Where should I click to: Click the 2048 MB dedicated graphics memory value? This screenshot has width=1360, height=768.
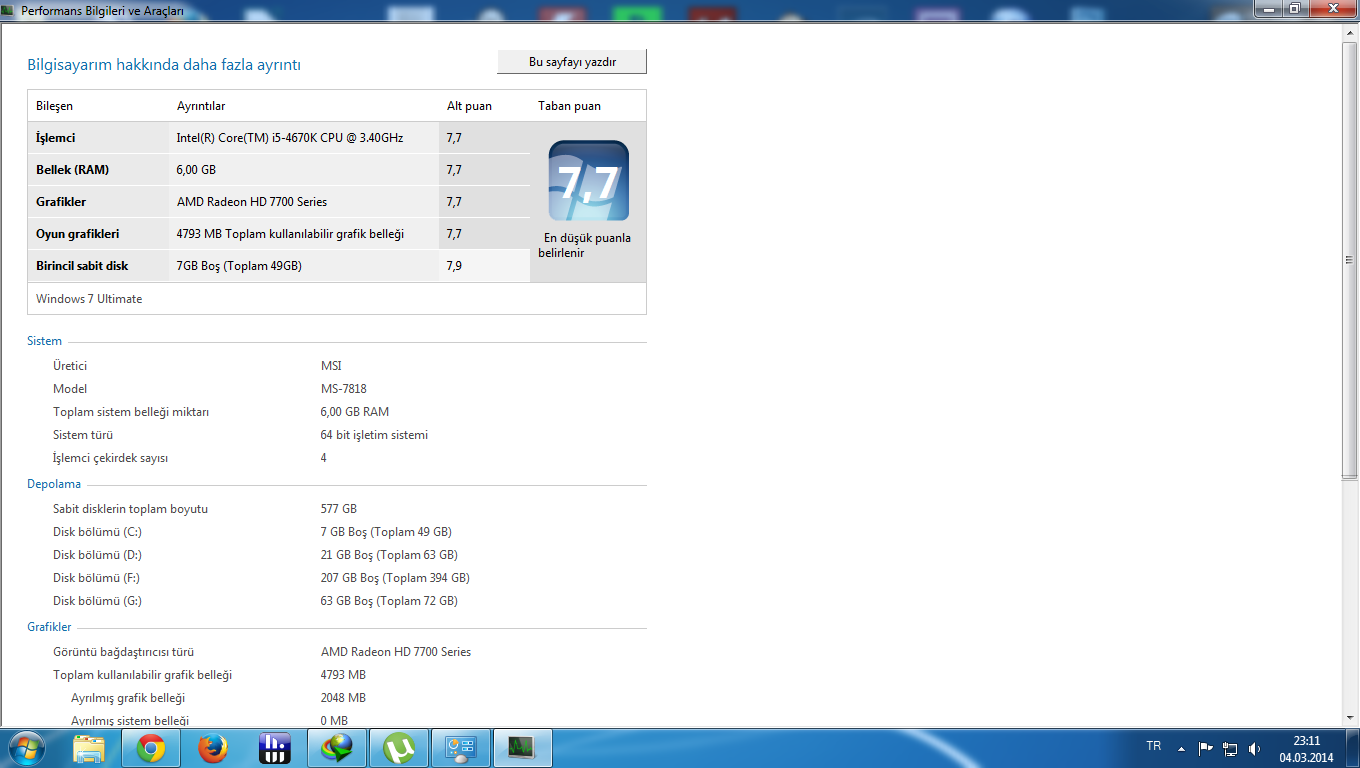coord(343,698)
